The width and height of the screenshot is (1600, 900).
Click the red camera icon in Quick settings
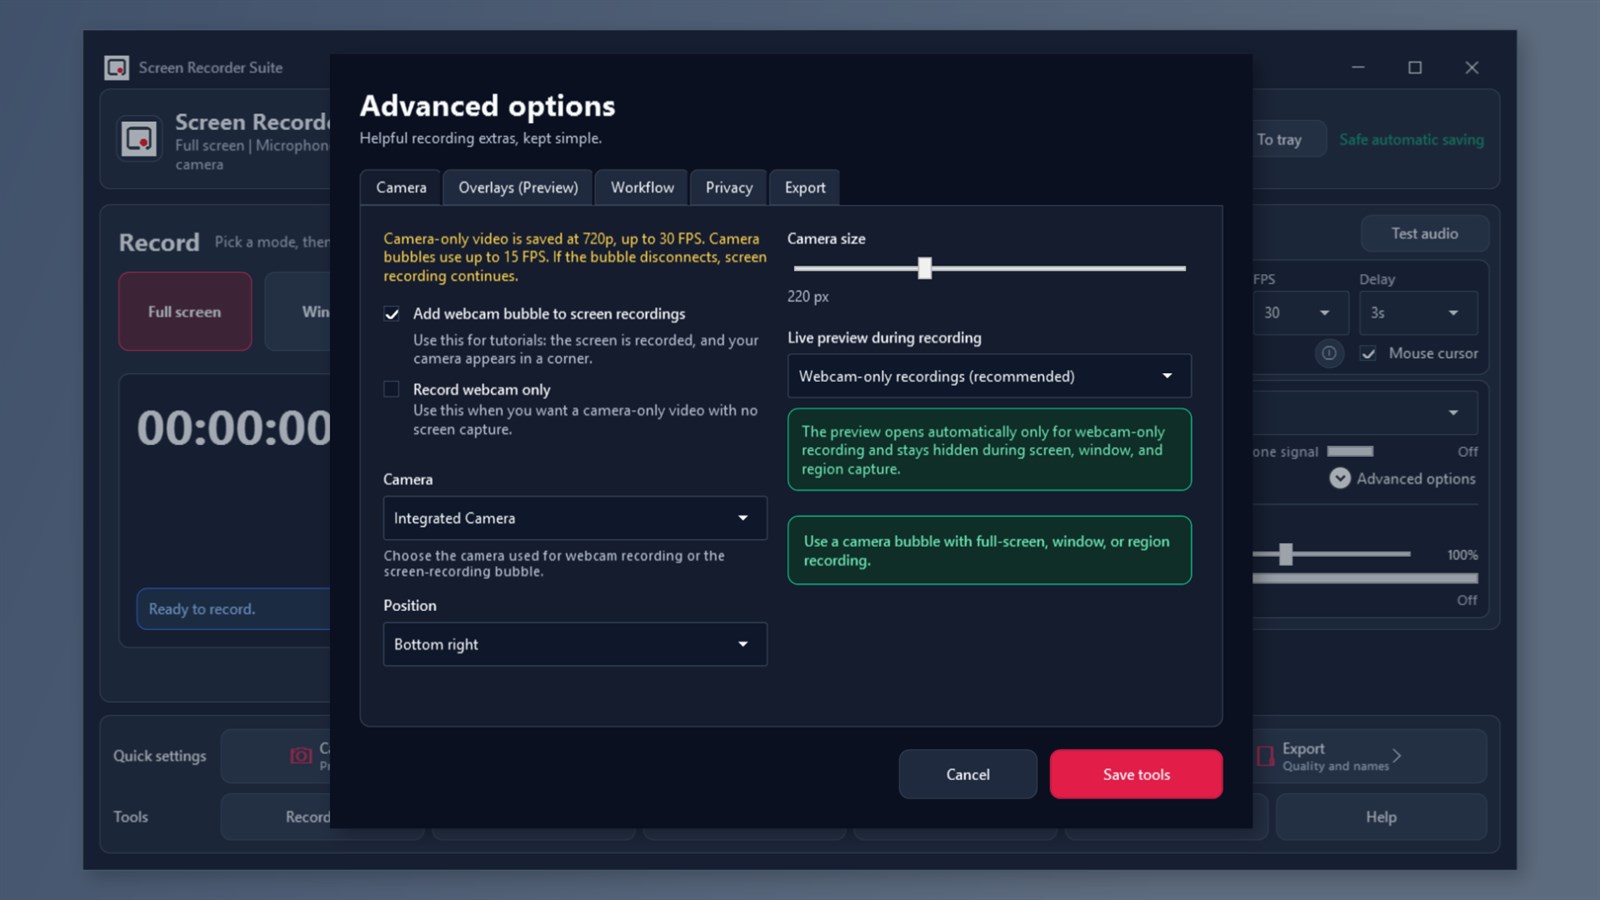tap(301, 756)
